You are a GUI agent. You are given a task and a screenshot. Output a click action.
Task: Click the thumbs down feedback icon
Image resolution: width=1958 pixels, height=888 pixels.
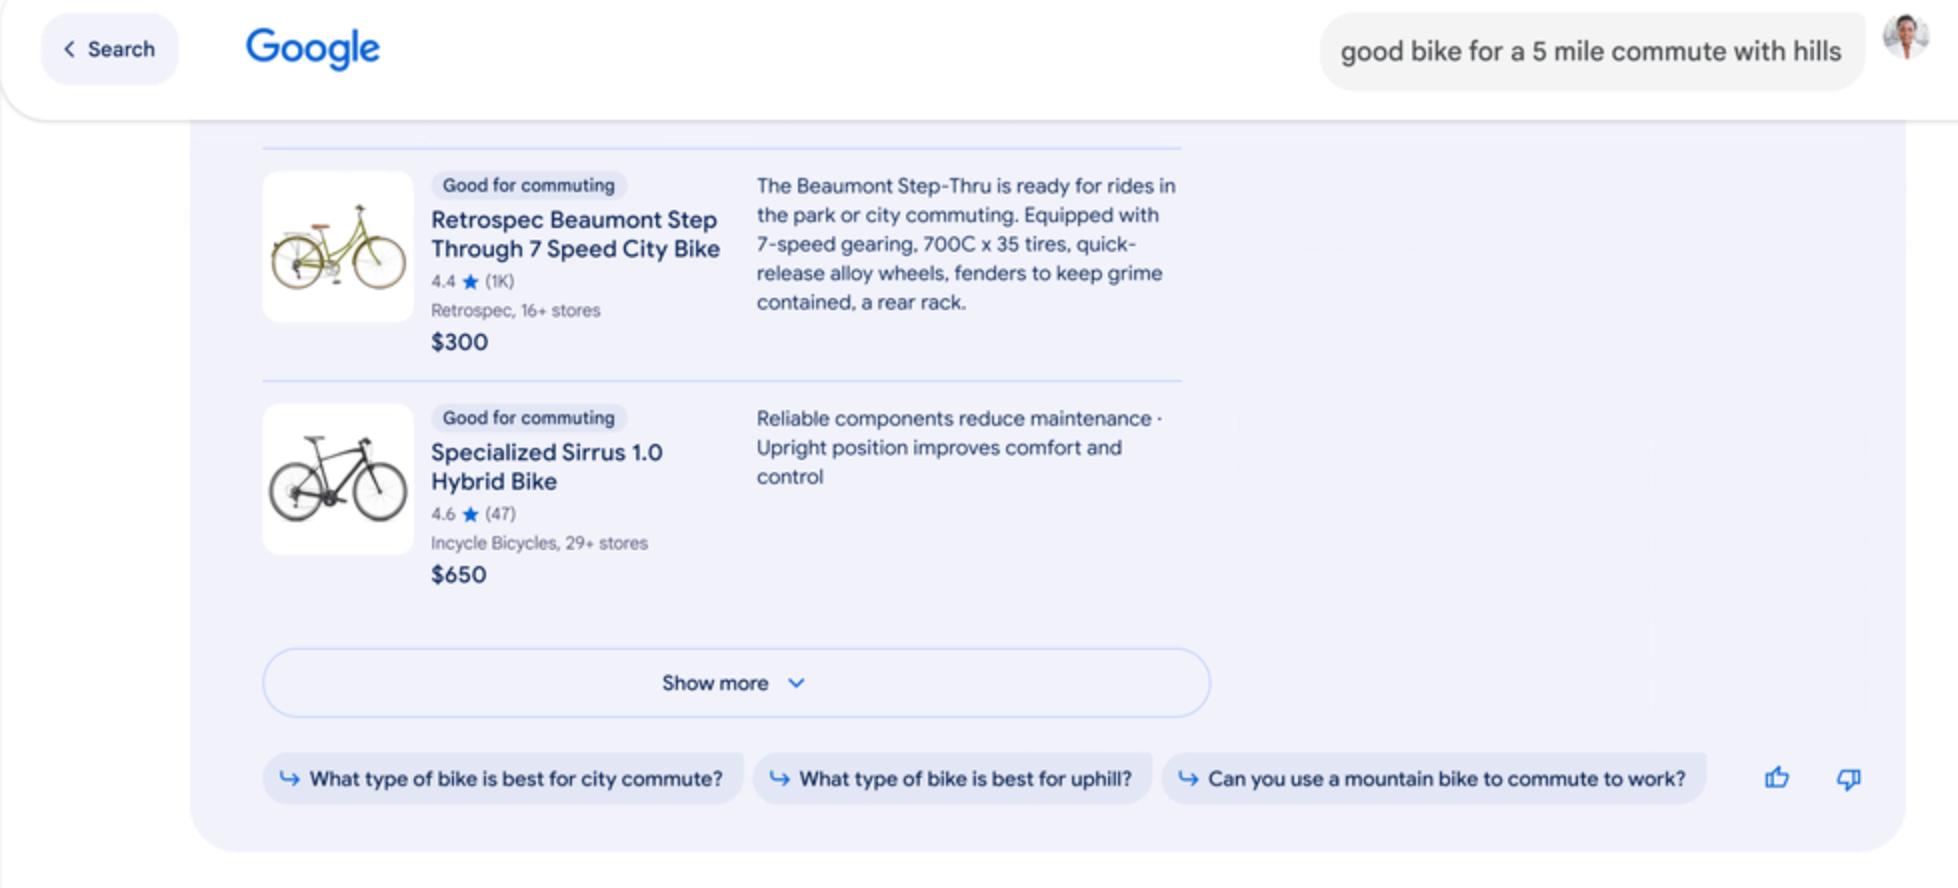1848,779
